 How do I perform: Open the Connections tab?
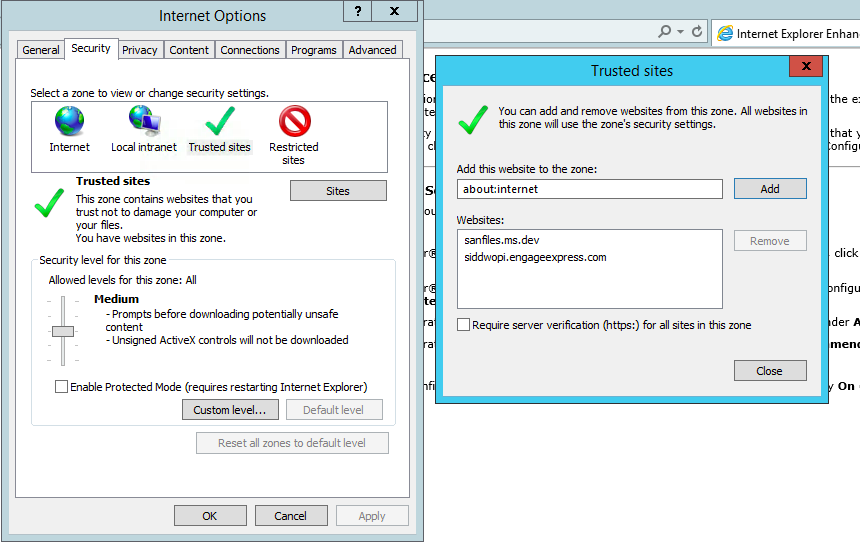[250, 50]
